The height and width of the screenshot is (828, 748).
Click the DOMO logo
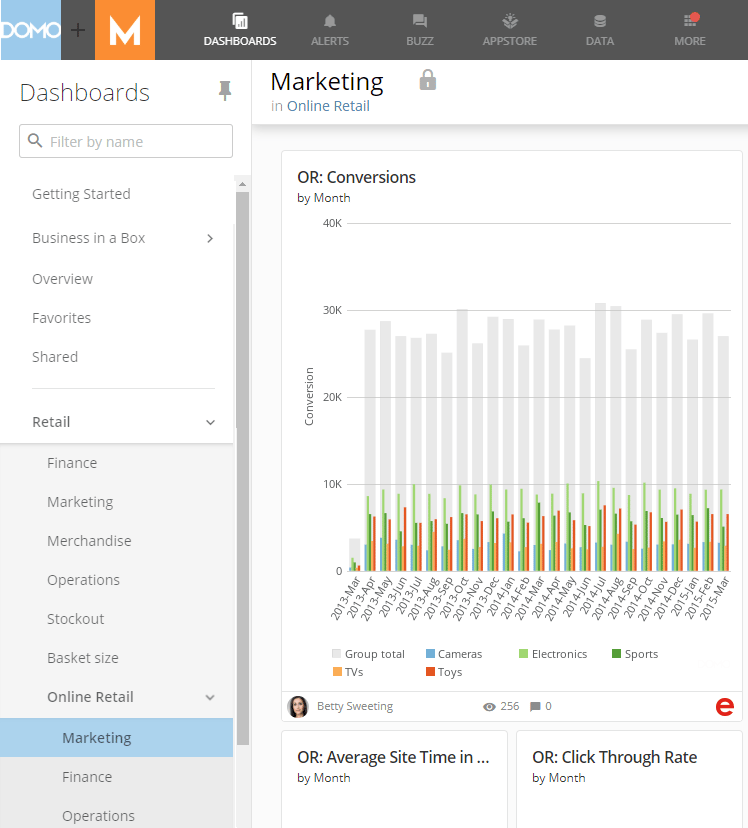pos(31,30)
